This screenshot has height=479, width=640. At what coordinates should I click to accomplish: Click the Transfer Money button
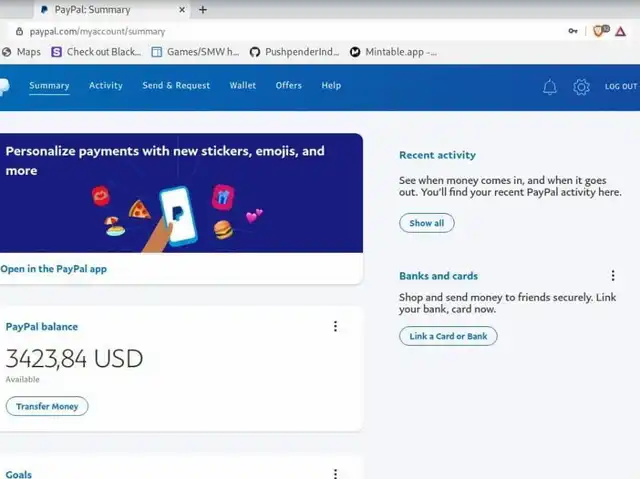47,406
